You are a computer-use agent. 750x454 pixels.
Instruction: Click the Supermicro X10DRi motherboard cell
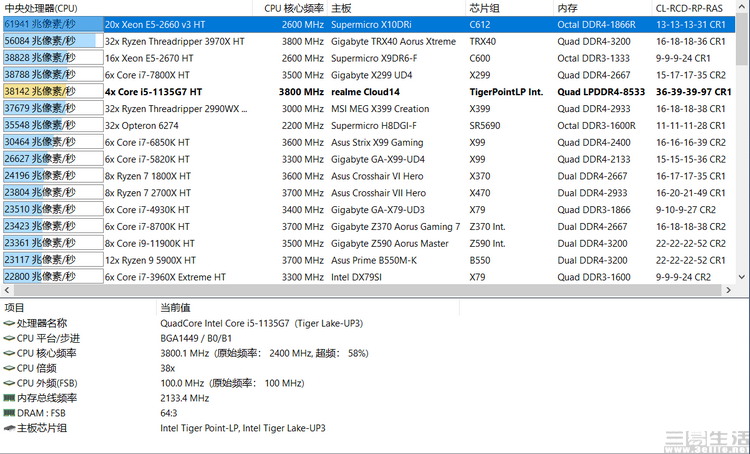pos(371,24)
